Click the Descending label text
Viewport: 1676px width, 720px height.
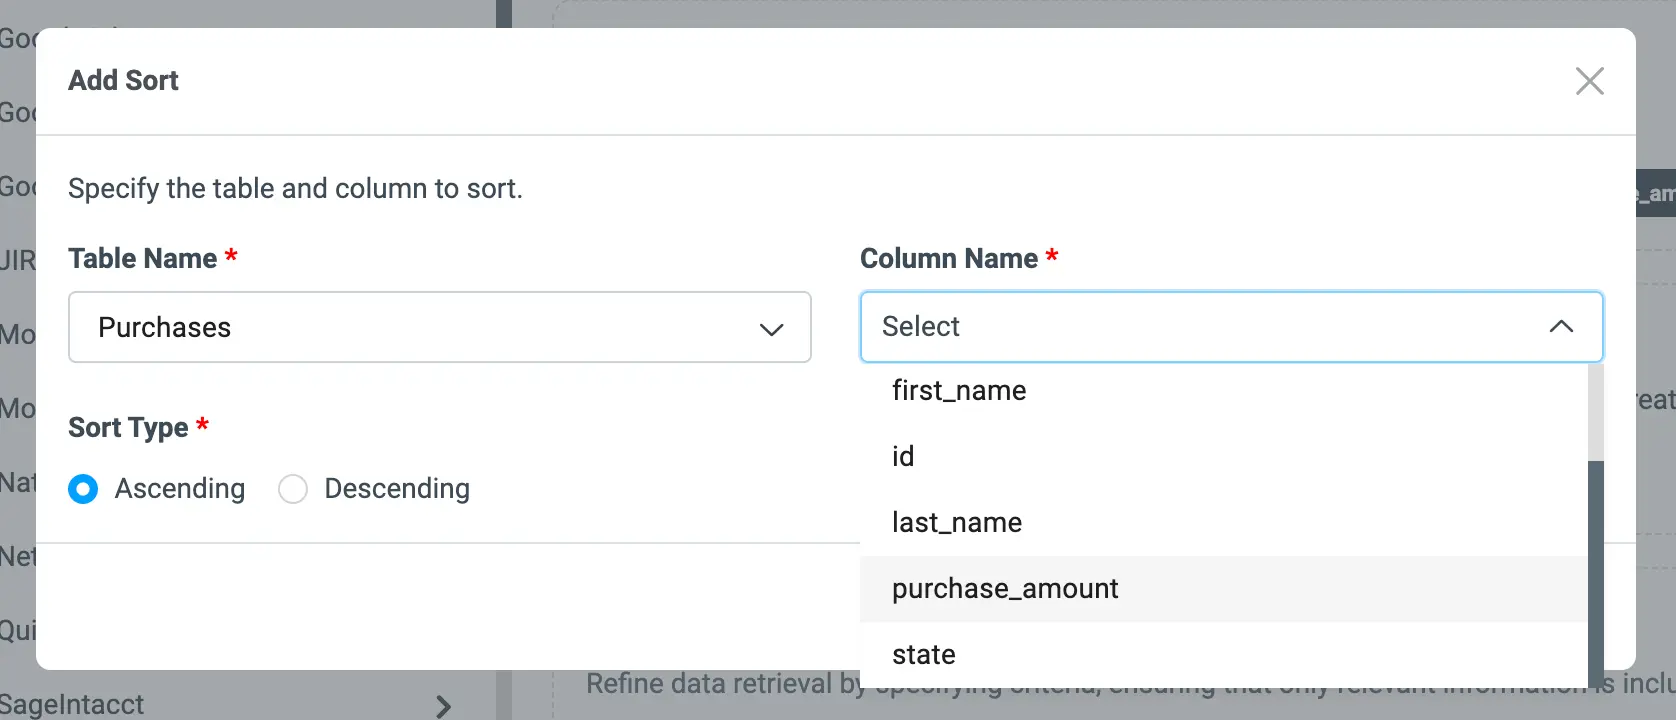397,489
